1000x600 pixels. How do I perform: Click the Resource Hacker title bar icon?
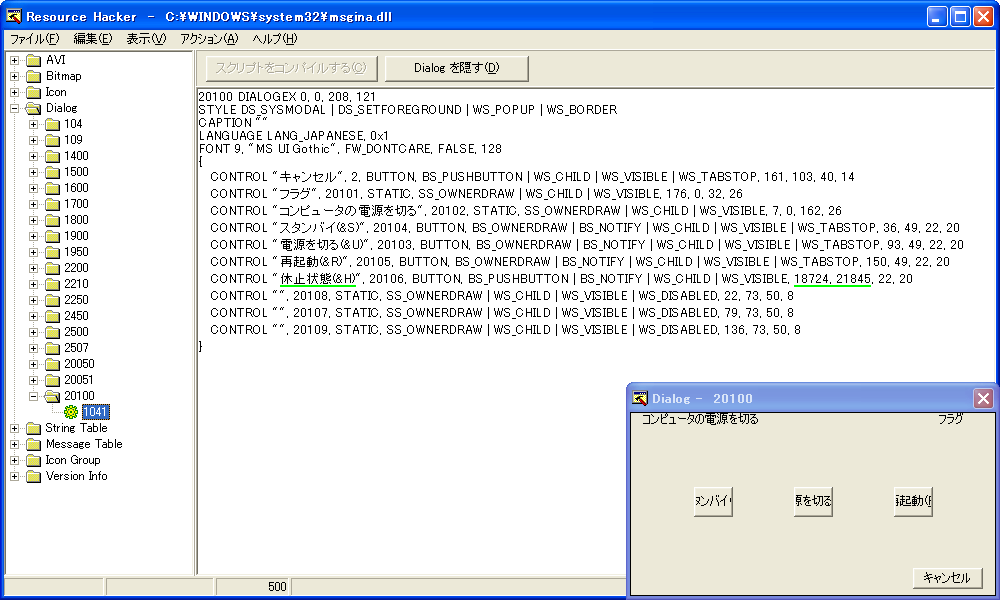(x=13, y=16)
